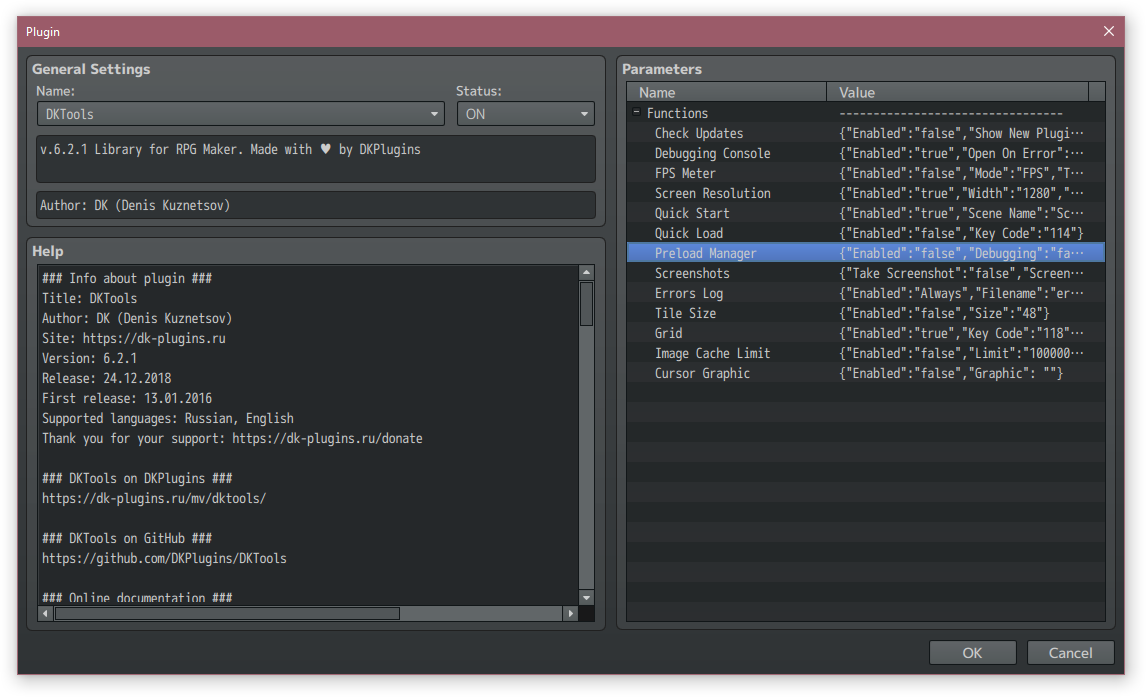Collapse the Functions parameter group
Viewport: 1146px width, 697px height.
coord(636,113)
